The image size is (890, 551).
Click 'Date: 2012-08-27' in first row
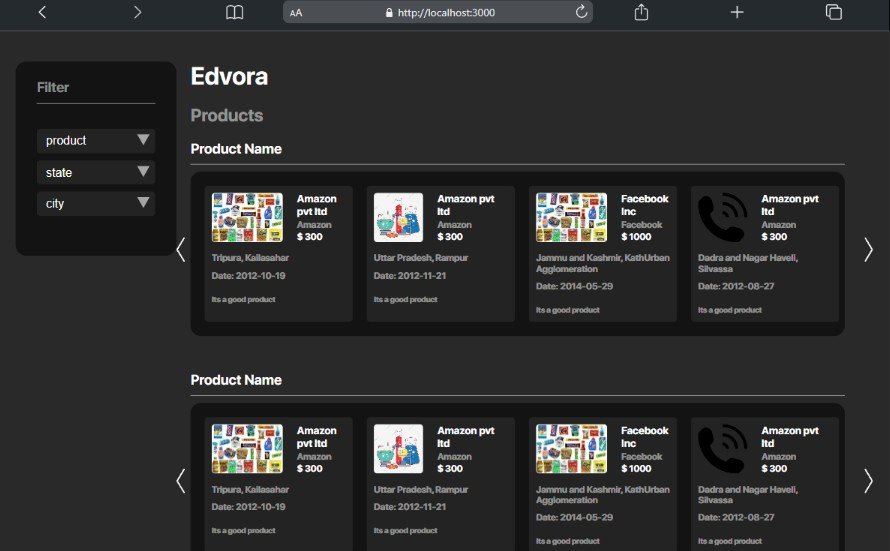click(x=736, y=286)
